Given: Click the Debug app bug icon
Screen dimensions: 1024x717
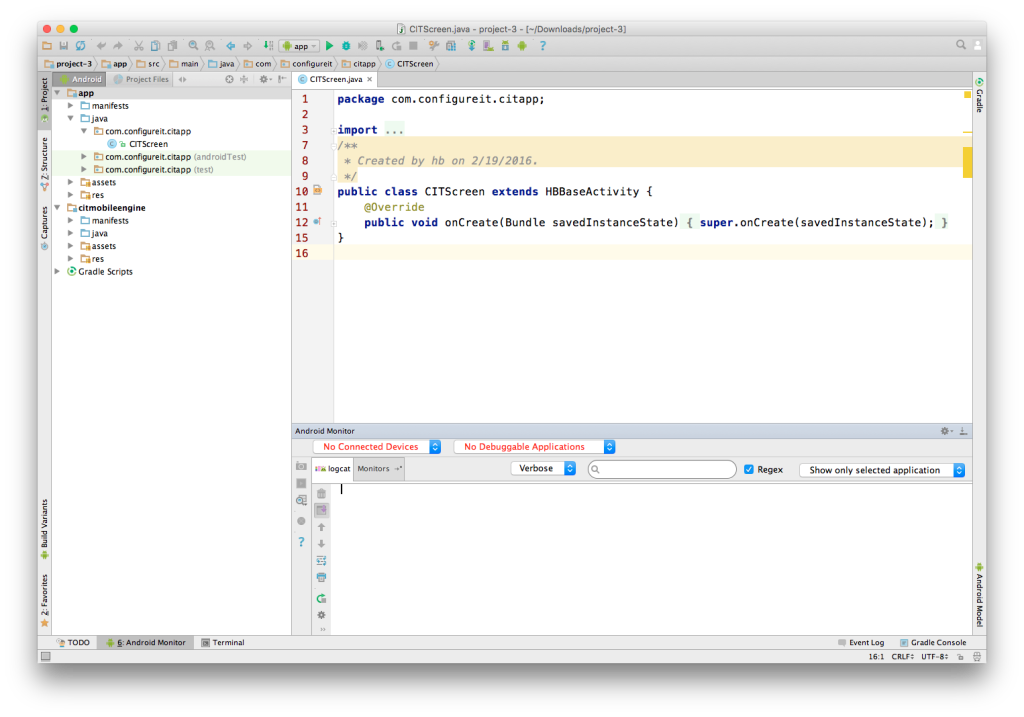Looking at the screenshot, I should click(x=345, y=46).
